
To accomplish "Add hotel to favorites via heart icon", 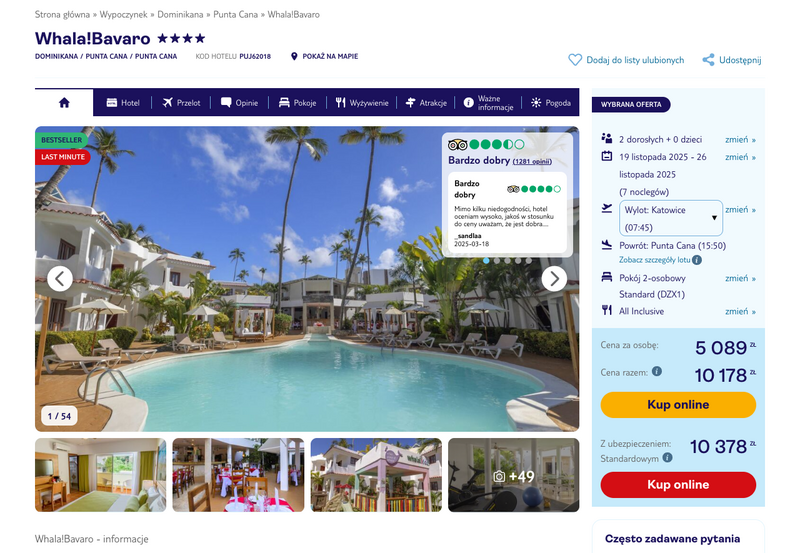I will (575, 60).
